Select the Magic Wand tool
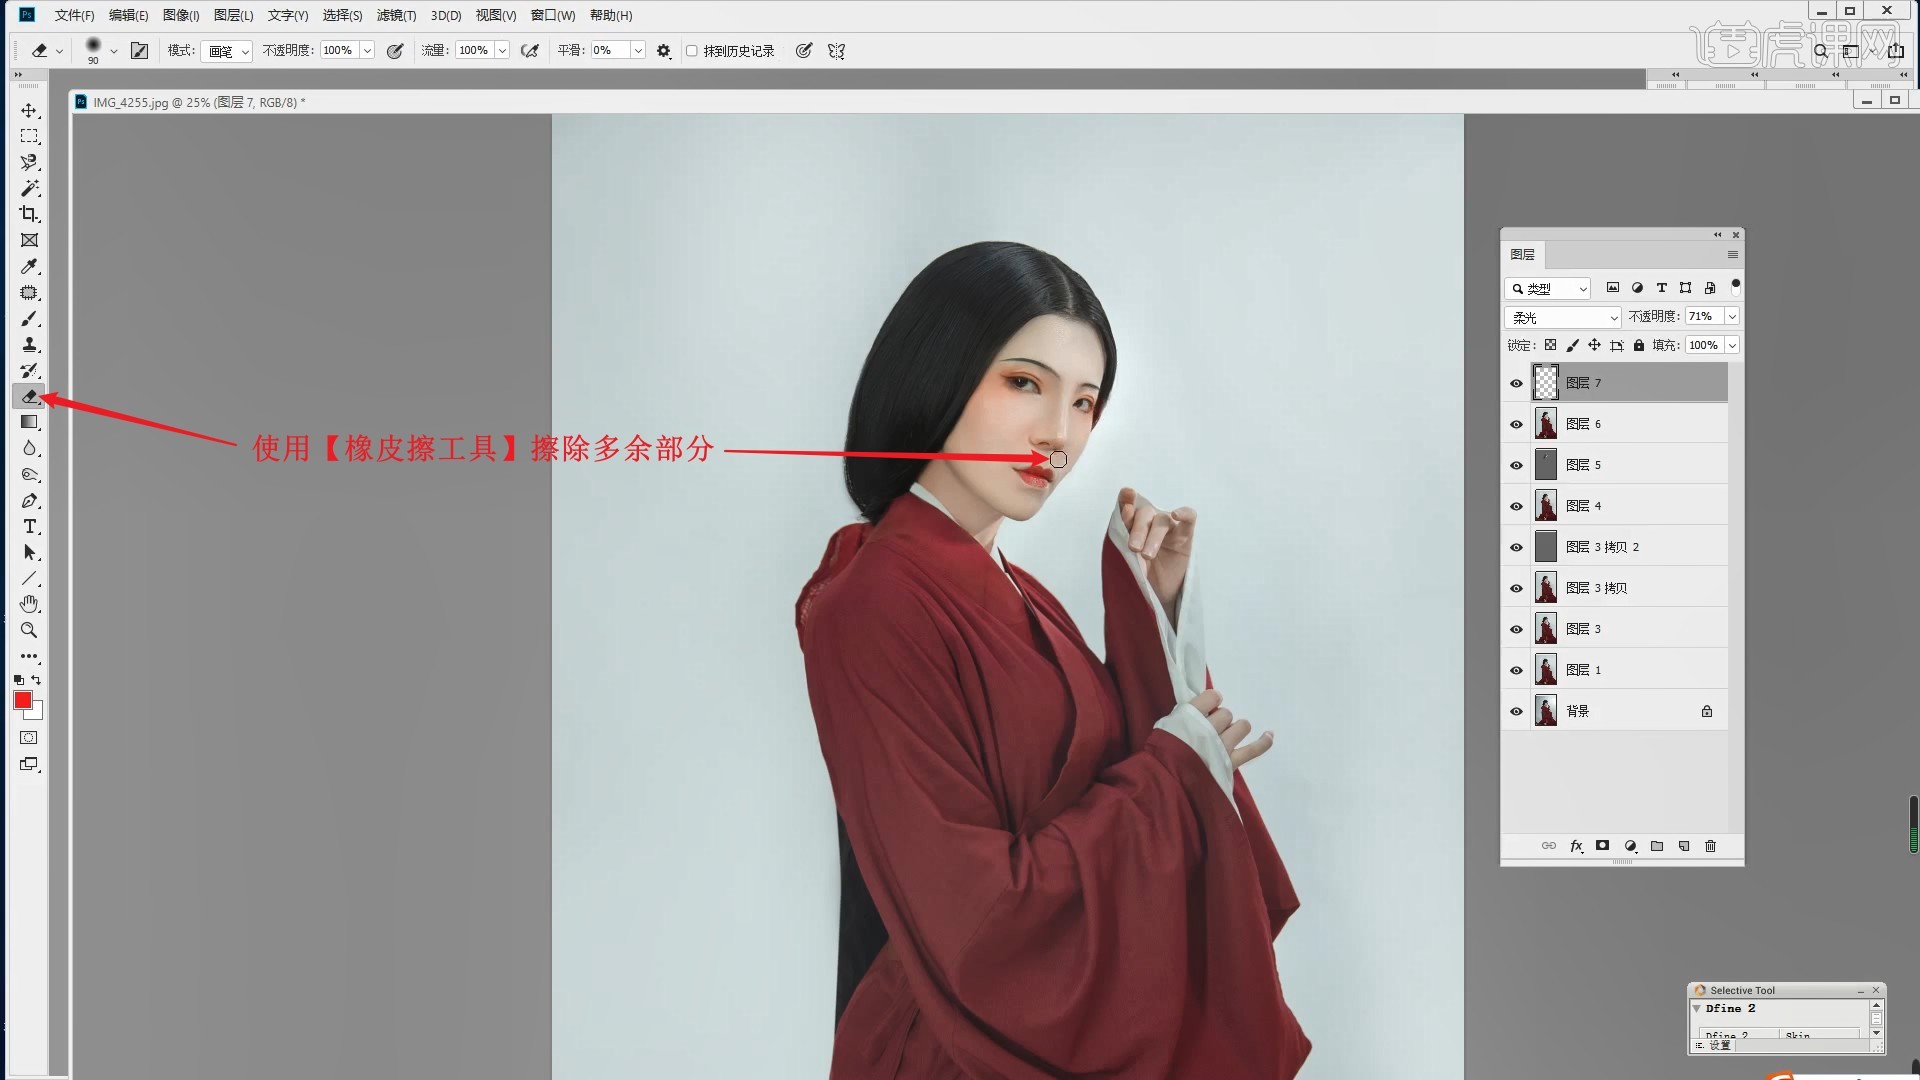 [29, 188]
